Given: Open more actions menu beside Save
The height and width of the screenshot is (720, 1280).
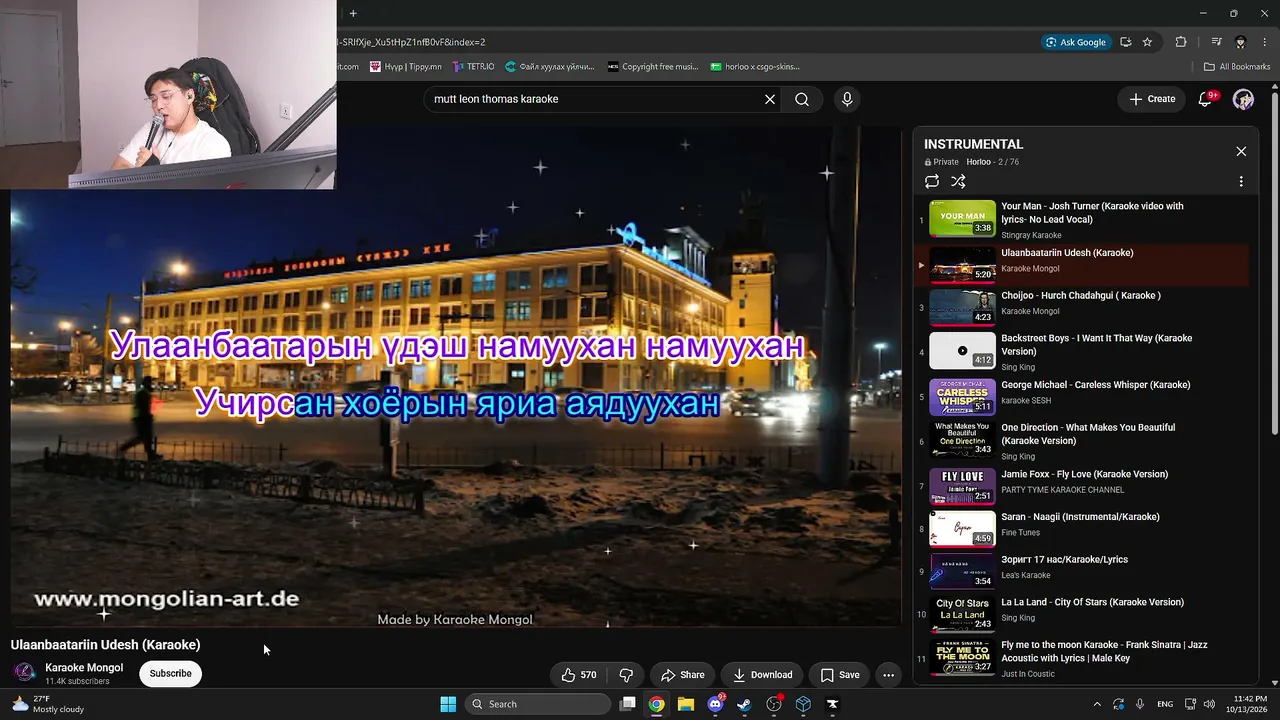Looking at the screenshot, I should pos(888,675).
